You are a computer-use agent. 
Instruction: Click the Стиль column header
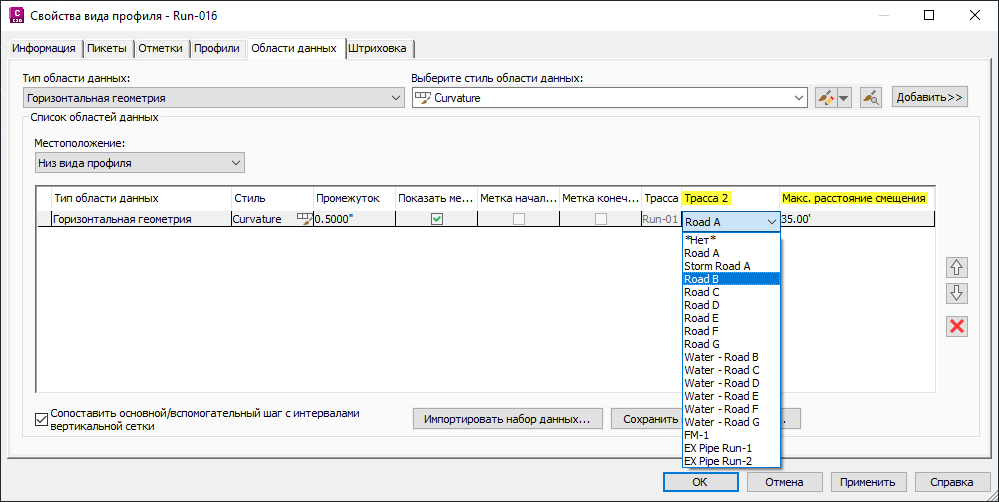point(273,198)
